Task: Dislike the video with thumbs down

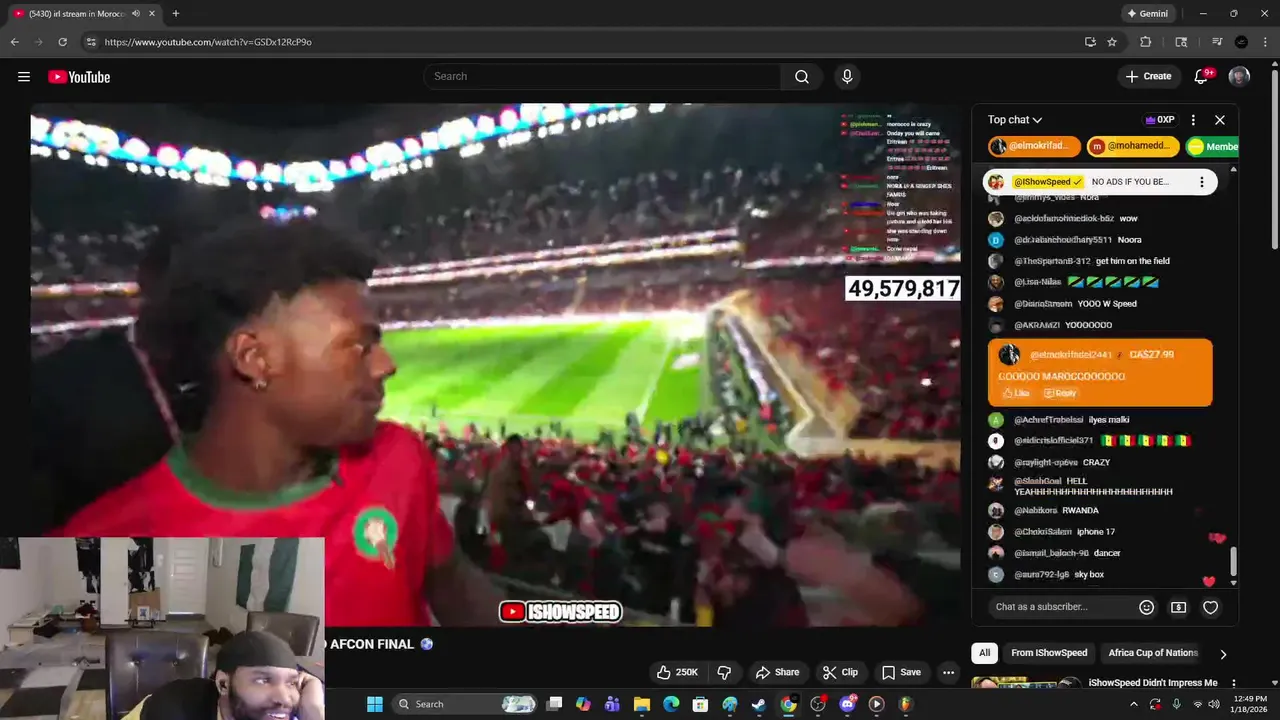Action: (725, 672)
